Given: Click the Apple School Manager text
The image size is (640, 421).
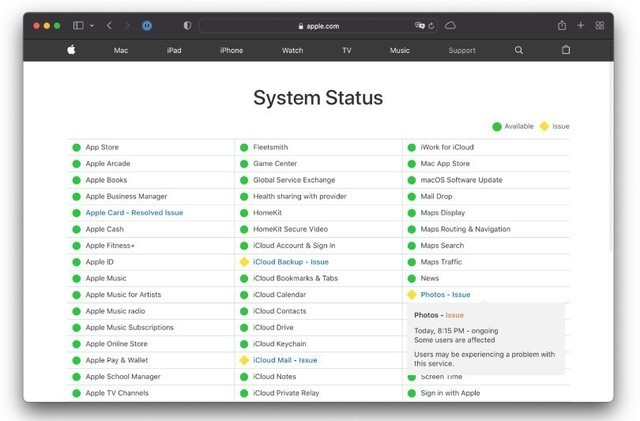Looking at the screenshot, I should [123, 376].
